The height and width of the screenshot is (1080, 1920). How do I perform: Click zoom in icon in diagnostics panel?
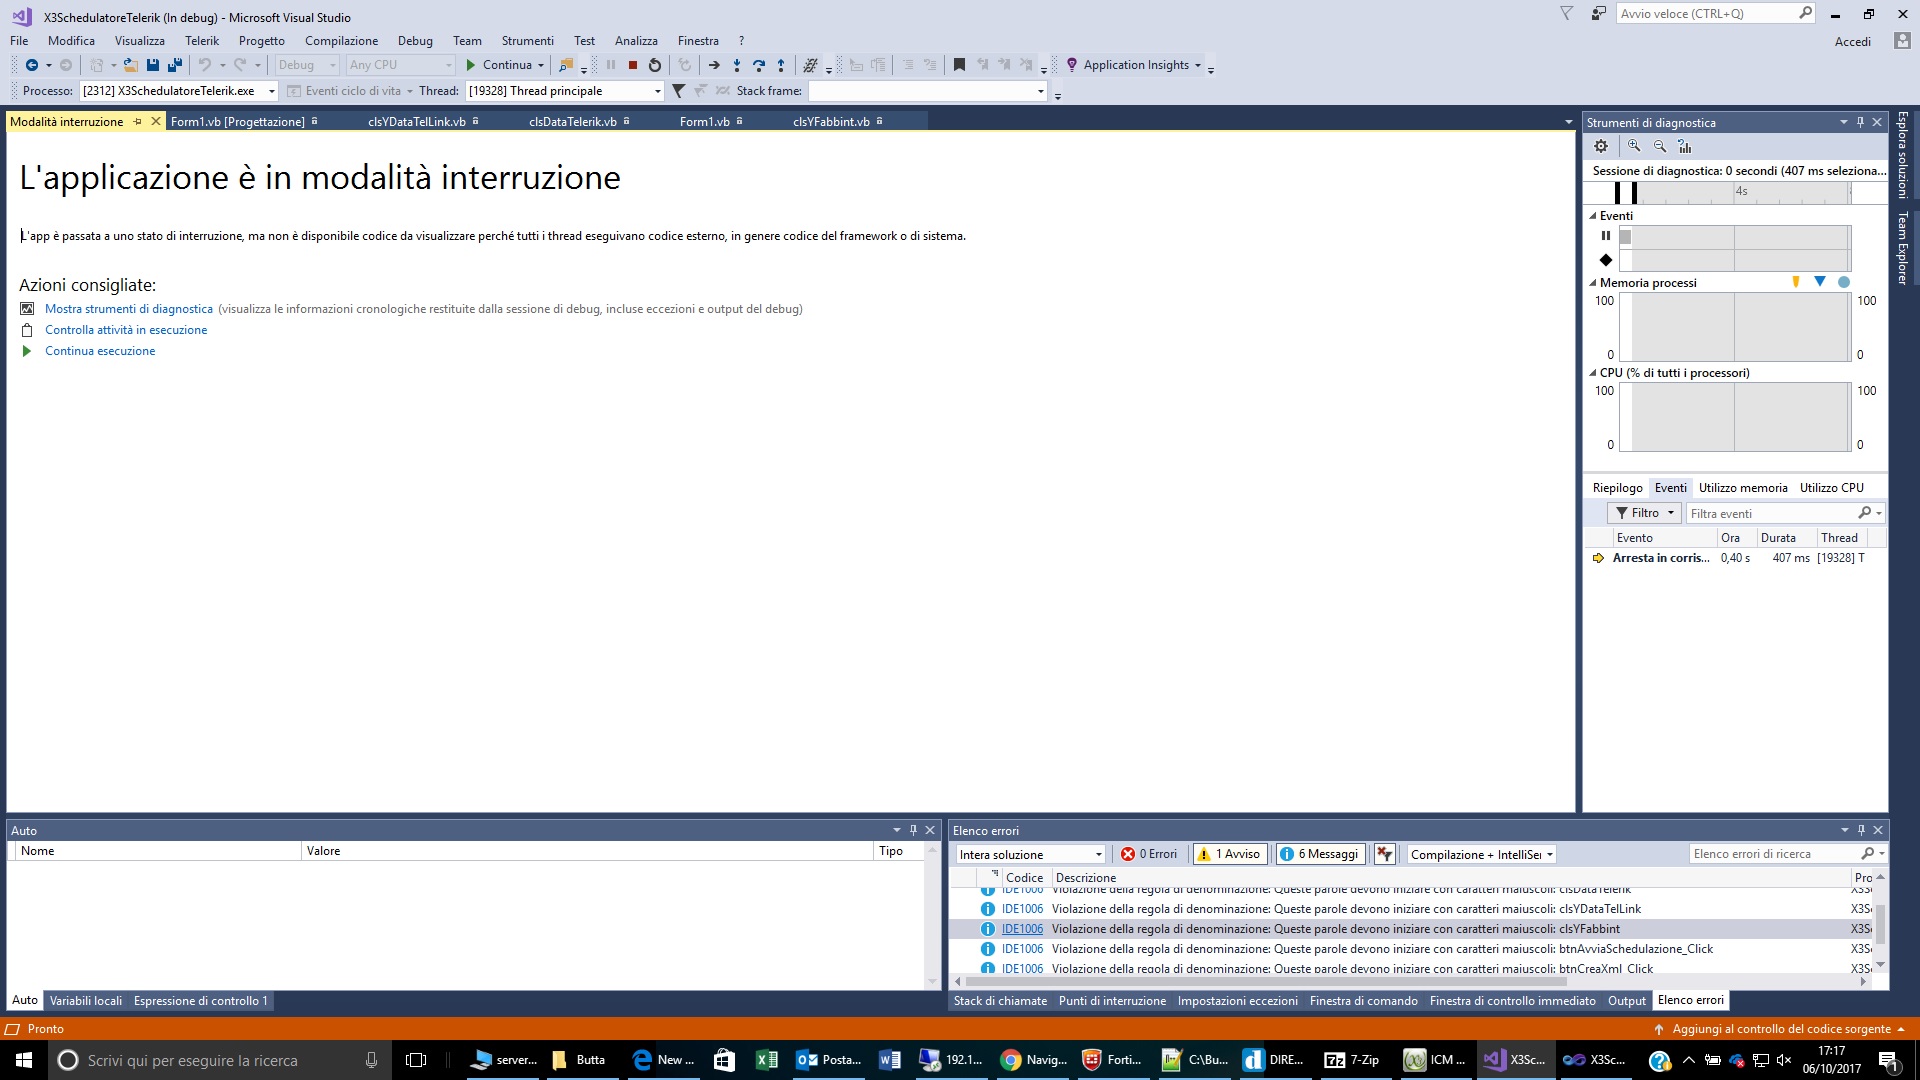click(x=1634, y=146)
